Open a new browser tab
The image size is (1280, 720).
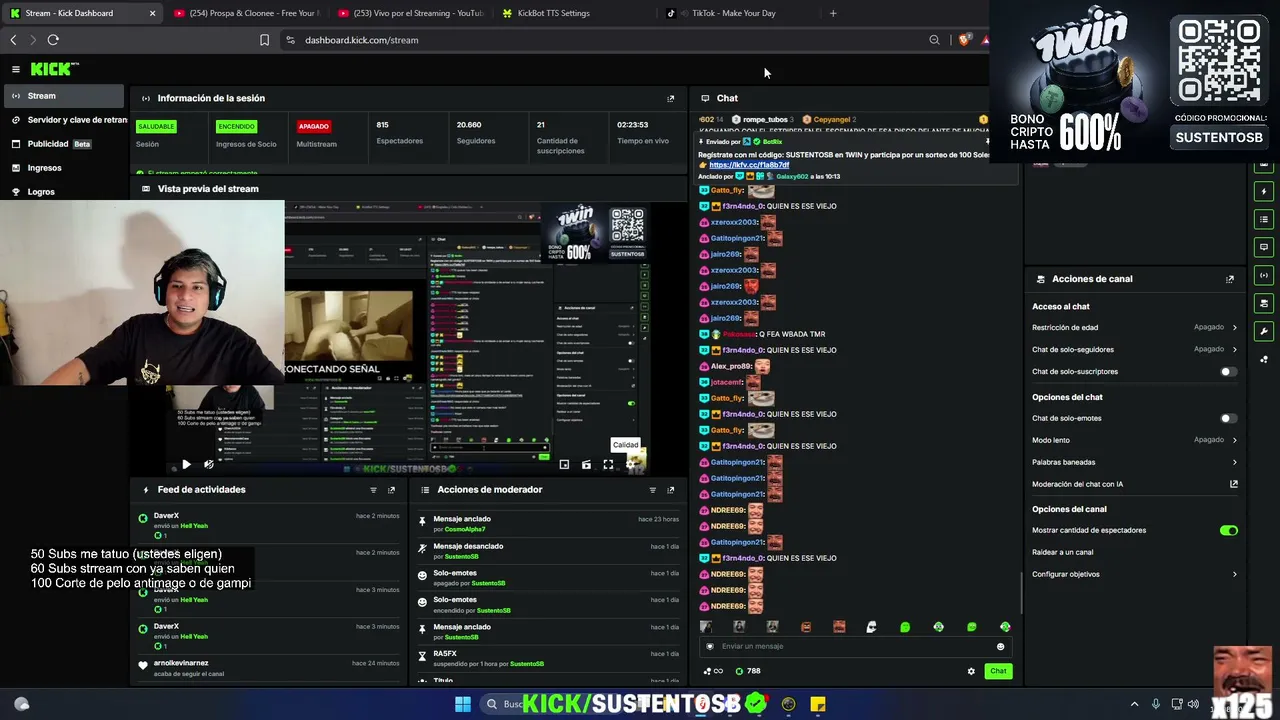pos(833,13)
